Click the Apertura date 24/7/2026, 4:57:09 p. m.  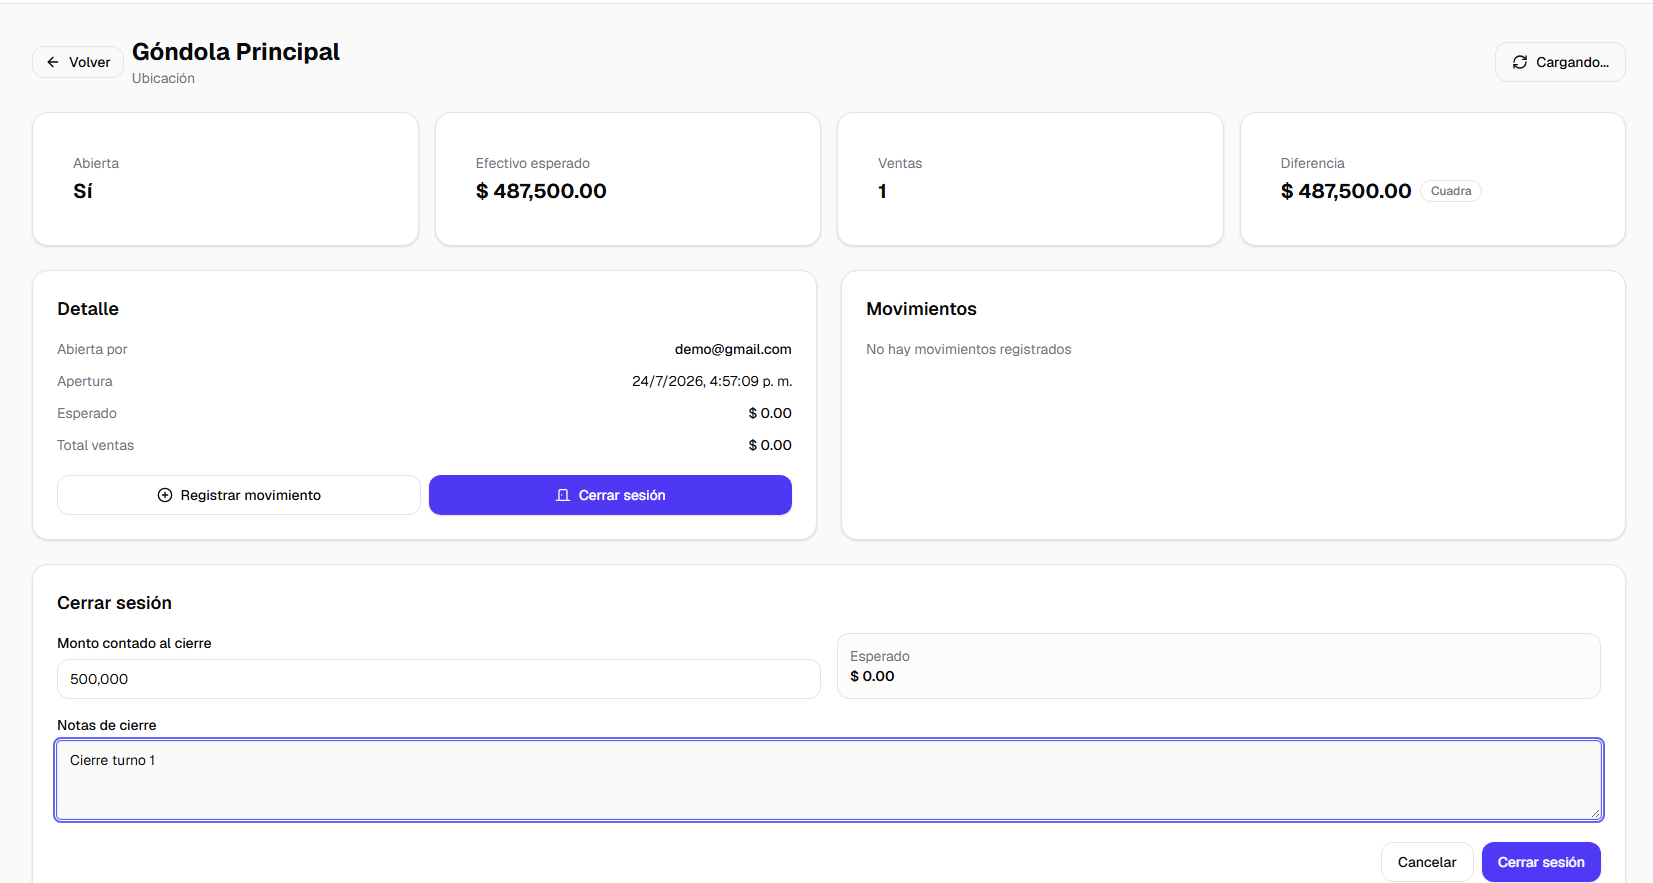(x=712, y=381)
